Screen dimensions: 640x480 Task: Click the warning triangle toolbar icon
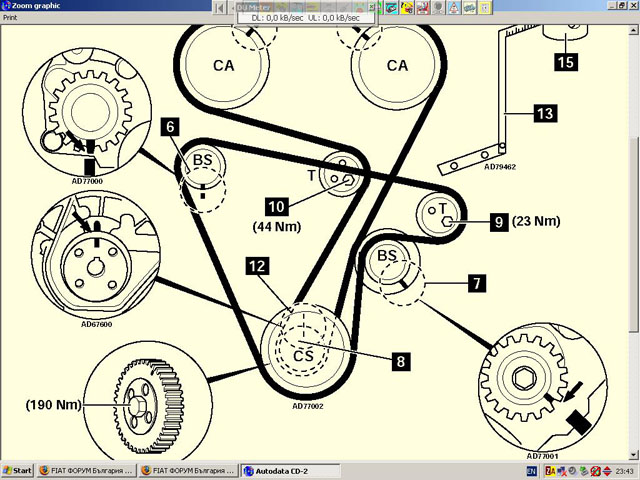[x=455, y=7]
